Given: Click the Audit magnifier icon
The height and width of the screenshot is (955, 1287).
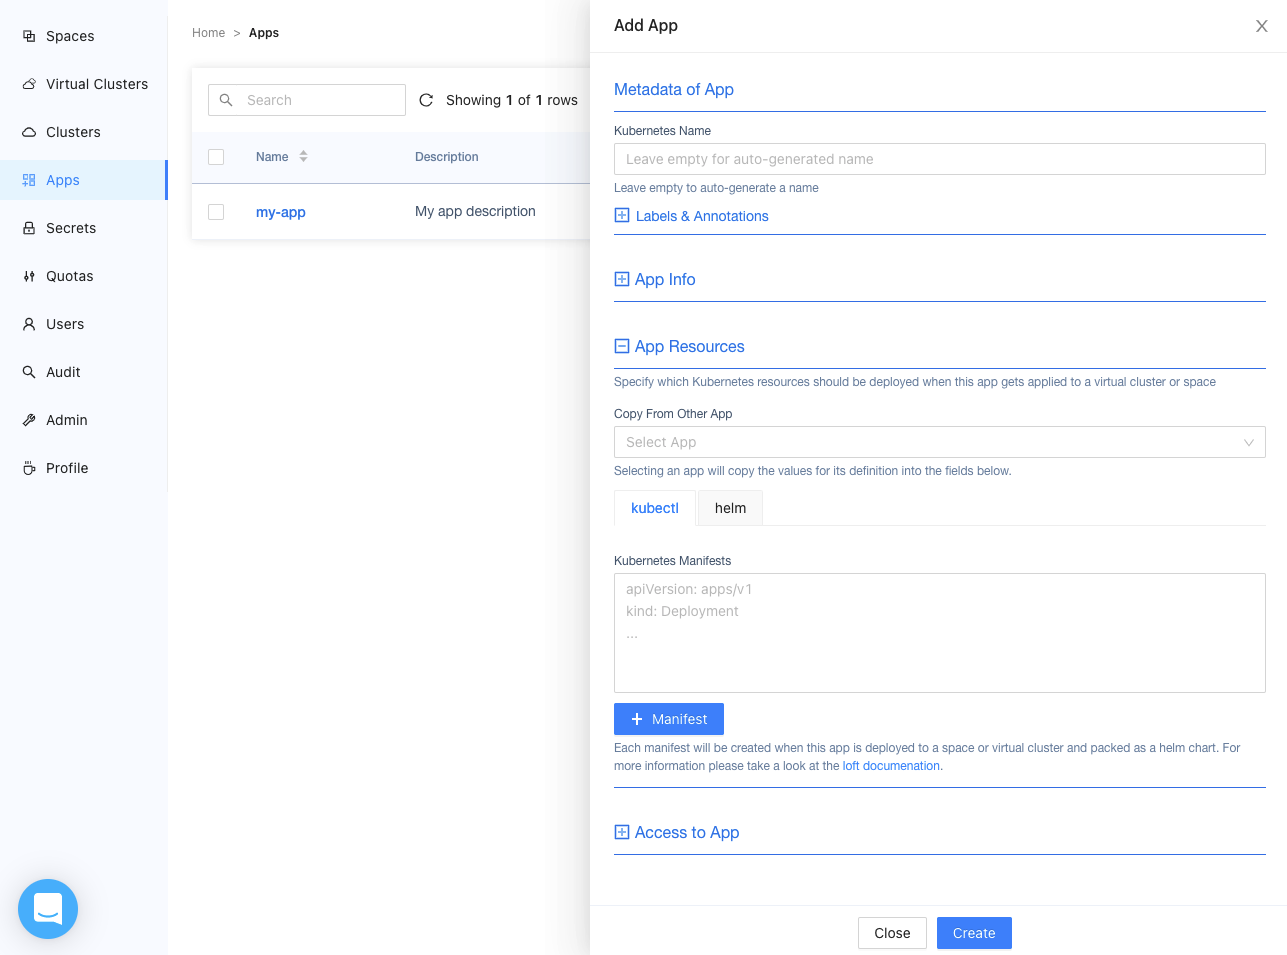Looking at the screenshot, I should (x=29, y=372).
